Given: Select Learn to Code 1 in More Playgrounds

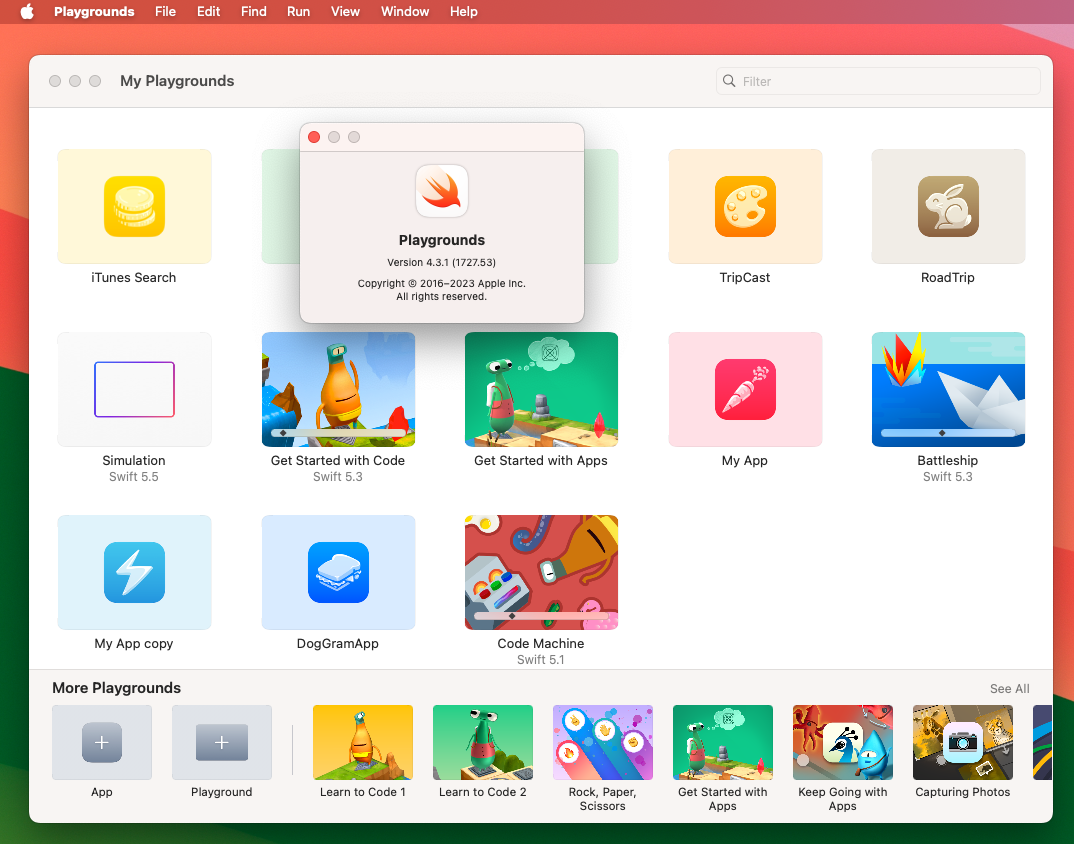Looking at the screenshot, I should click(x=363, y=743).
